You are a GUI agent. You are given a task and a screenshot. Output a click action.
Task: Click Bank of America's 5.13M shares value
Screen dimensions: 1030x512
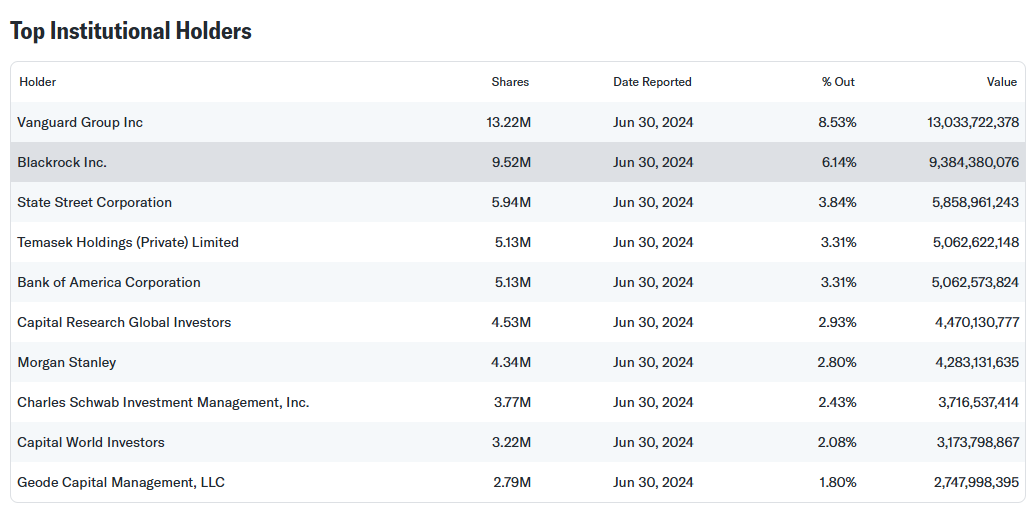point(512,283)
